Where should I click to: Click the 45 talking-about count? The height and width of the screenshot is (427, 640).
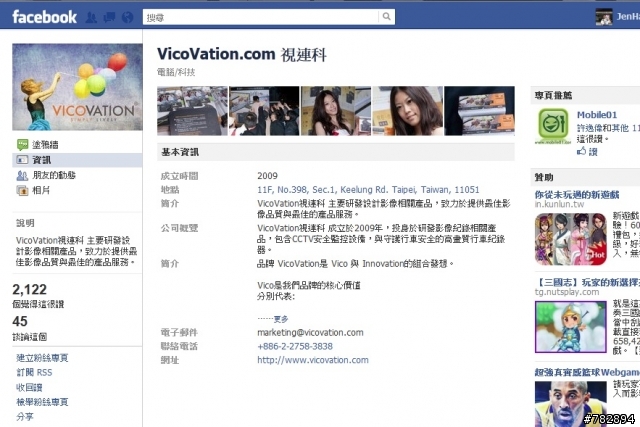pyautogui.click(x=20, y=321)
